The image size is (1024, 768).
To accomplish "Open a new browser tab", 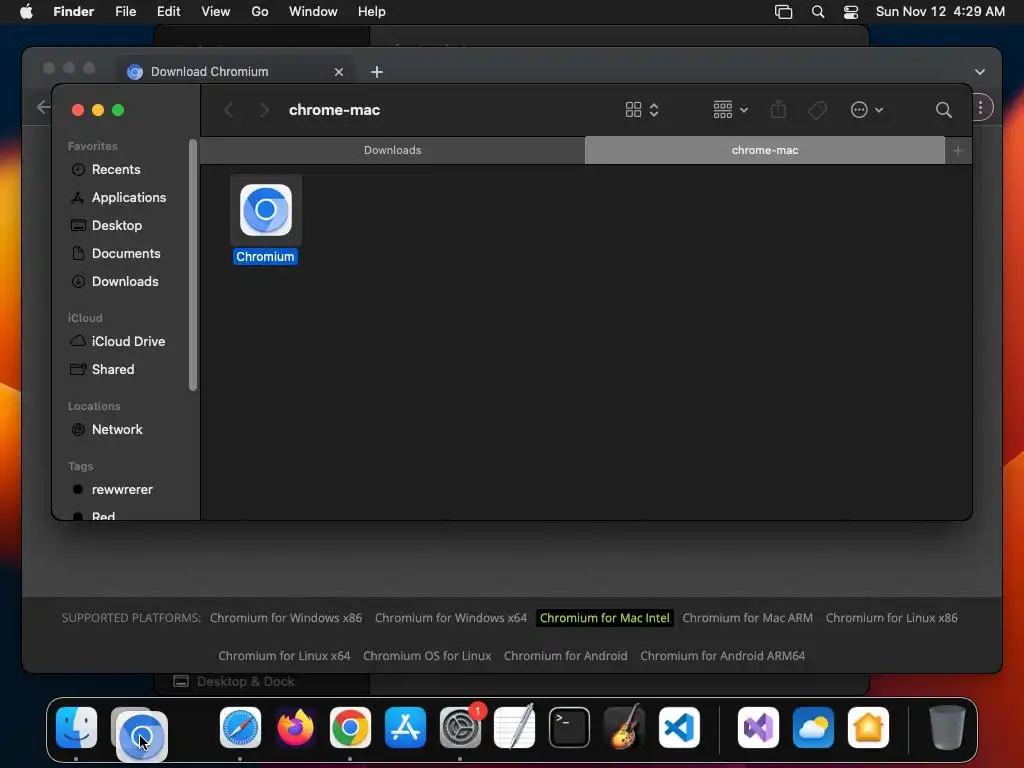I will pyautogui.click(x=377, y=72).
